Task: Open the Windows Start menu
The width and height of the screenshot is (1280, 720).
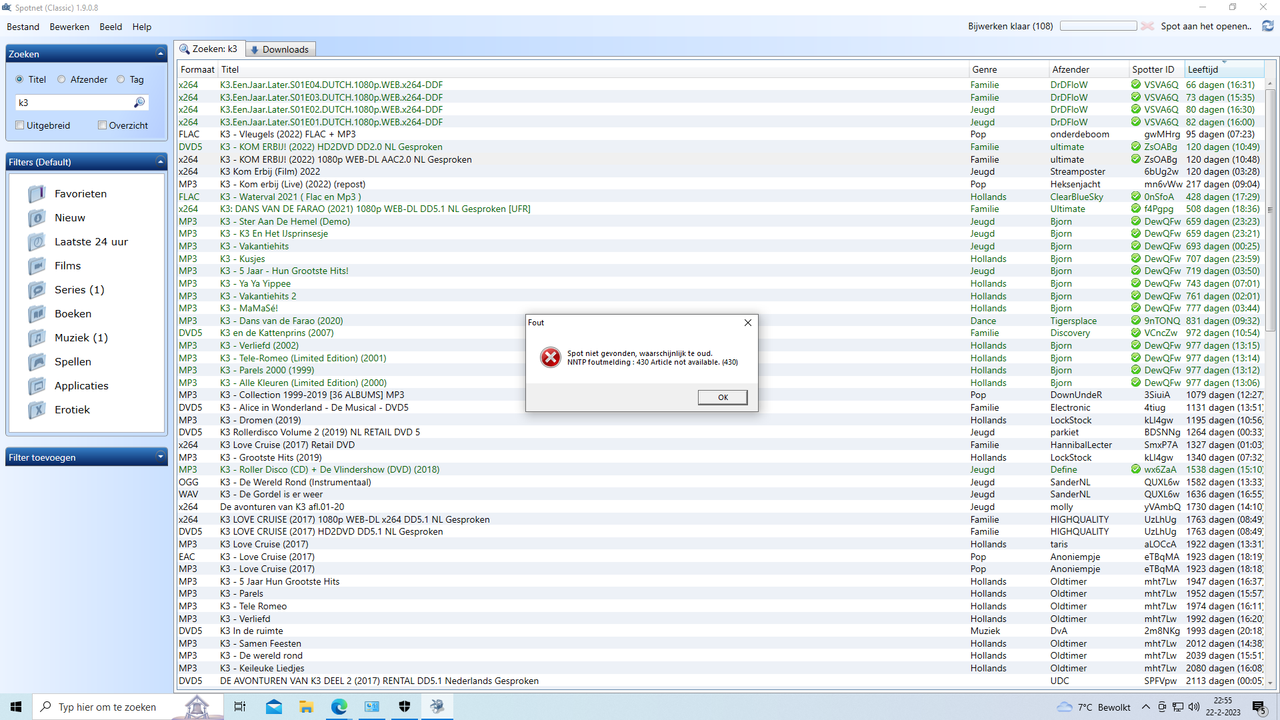Action: [x=17, y=707]
